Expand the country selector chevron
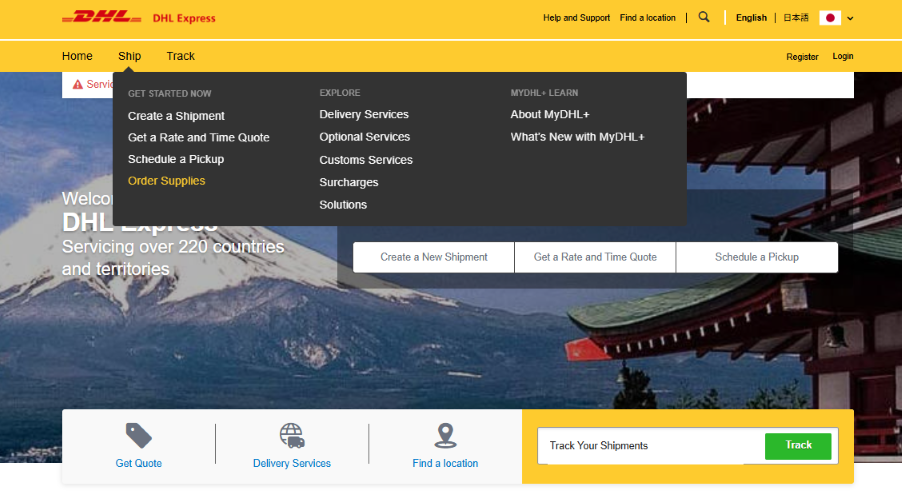This screenshot has height=499, width=902. click(850, 19)
